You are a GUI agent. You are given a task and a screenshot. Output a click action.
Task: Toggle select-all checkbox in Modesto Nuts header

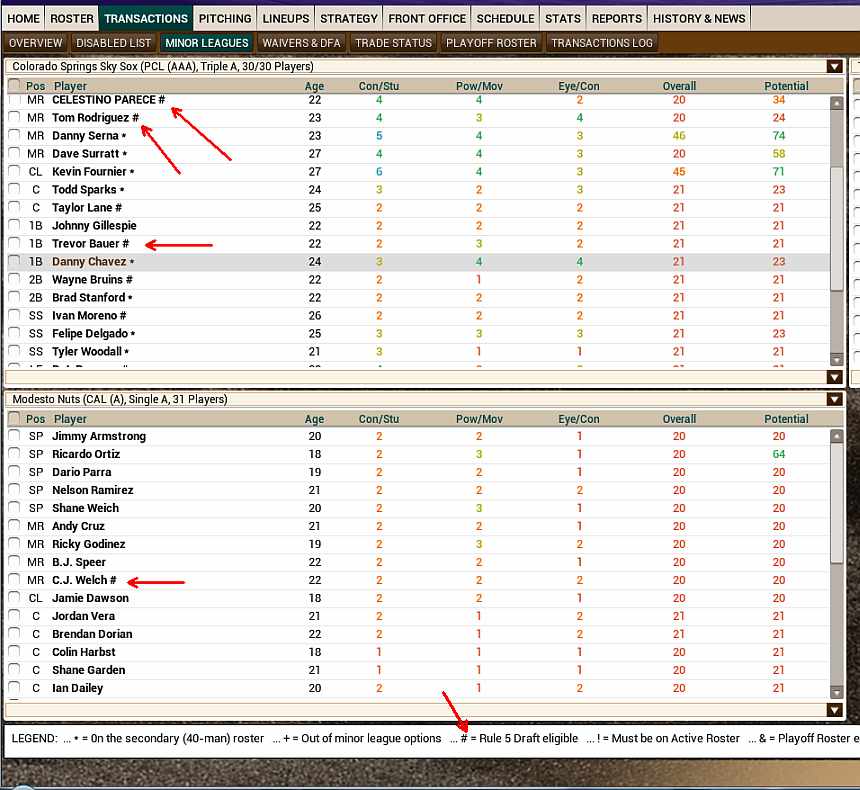tap(15, 419)
